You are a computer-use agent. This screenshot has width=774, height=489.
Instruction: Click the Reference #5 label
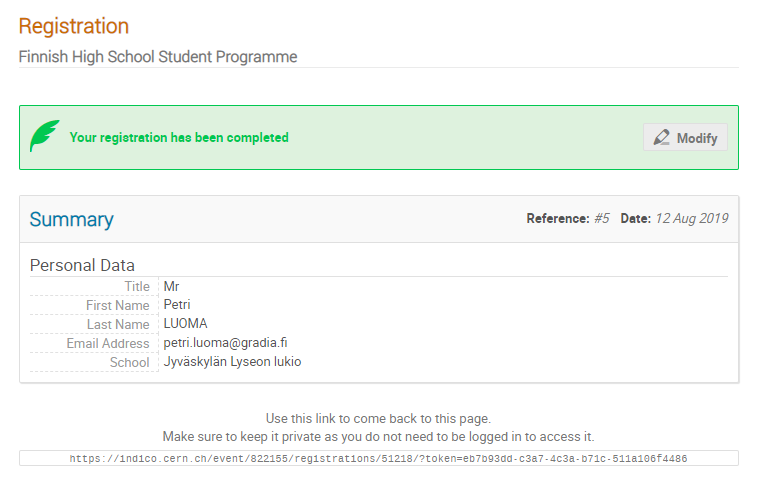click(x=567, y=218)
